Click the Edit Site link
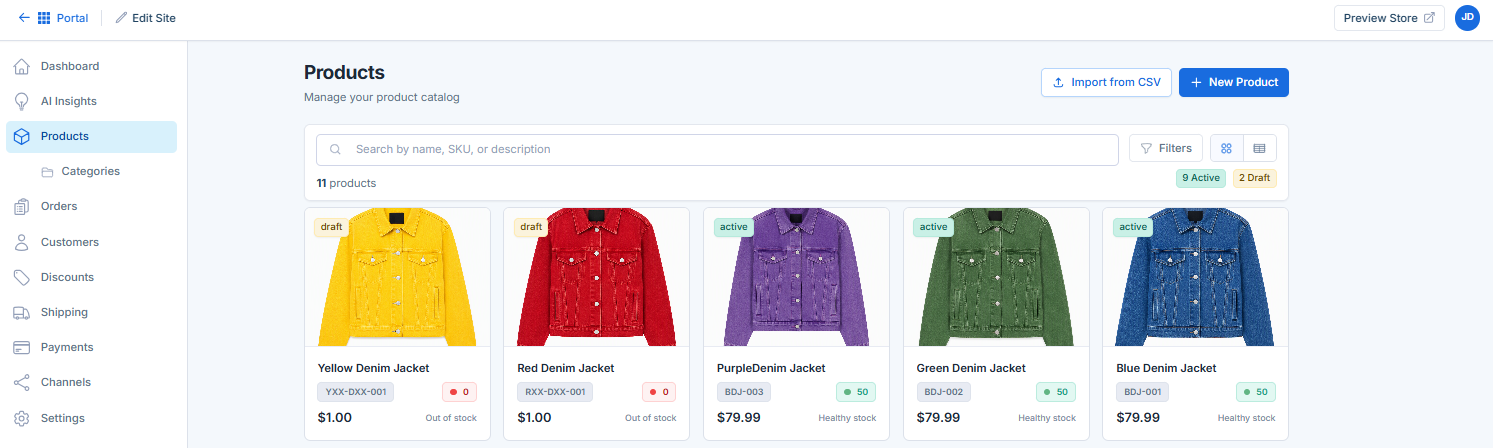This screenshot has height=448, width=1493. click(x=145, y=18)
